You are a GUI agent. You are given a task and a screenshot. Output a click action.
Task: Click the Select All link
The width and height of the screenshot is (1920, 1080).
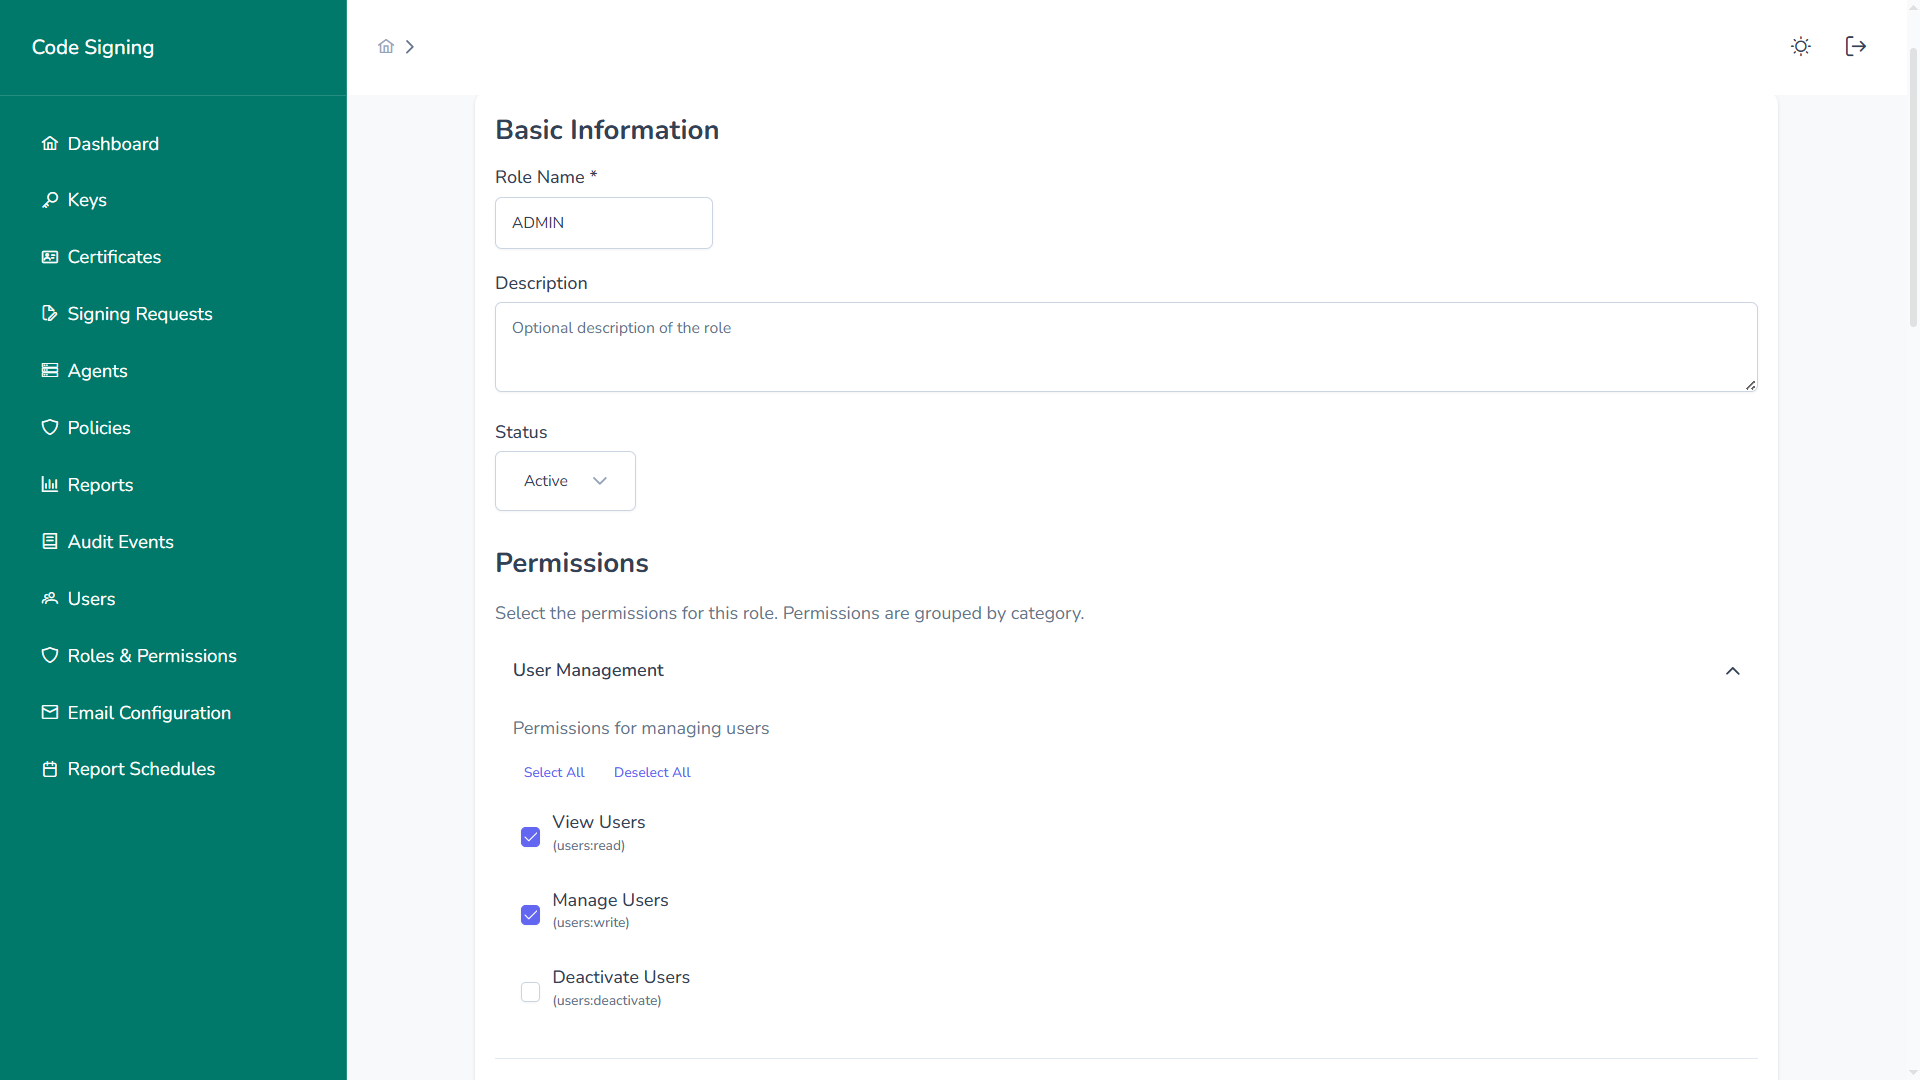(x=554, y=771)
